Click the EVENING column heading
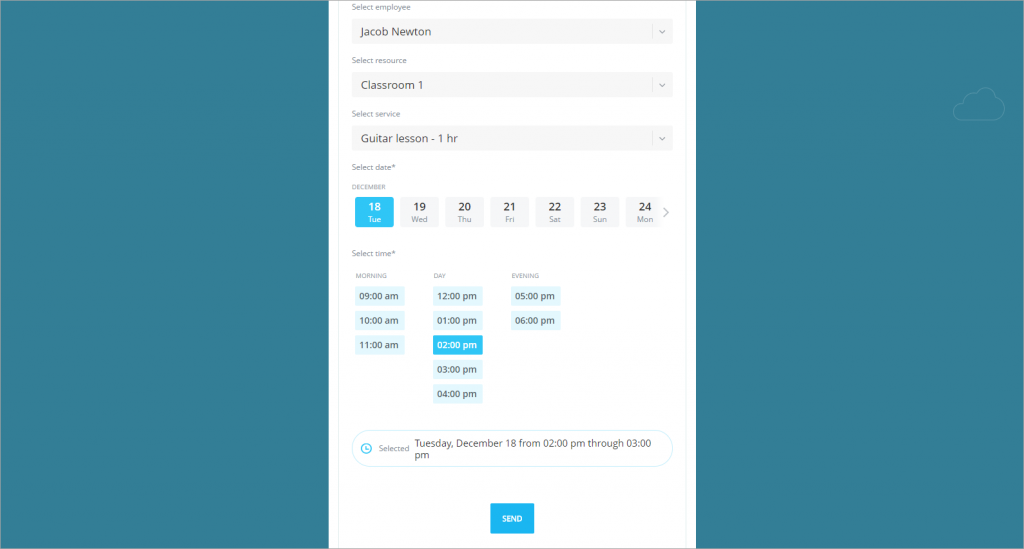The image size is (1024, 549). tap(525, 275)
